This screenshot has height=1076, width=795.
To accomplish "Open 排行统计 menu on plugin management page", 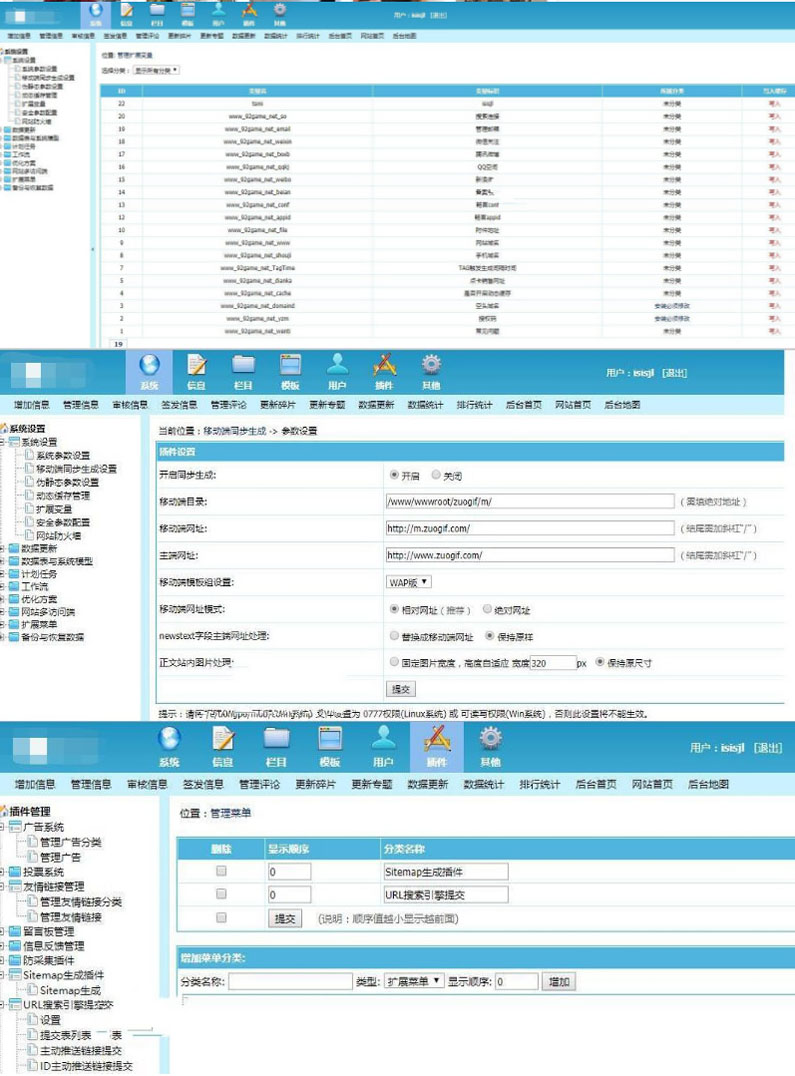I will (x=540, y=784).
